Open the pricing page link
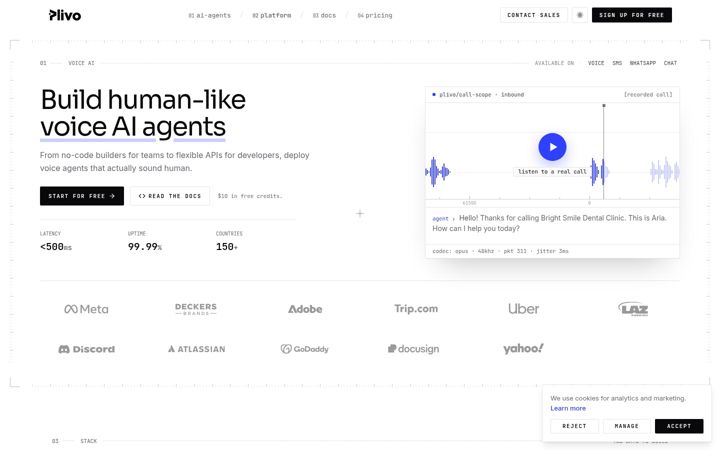This screenshot has height=450, width=720. pos(375,16)
